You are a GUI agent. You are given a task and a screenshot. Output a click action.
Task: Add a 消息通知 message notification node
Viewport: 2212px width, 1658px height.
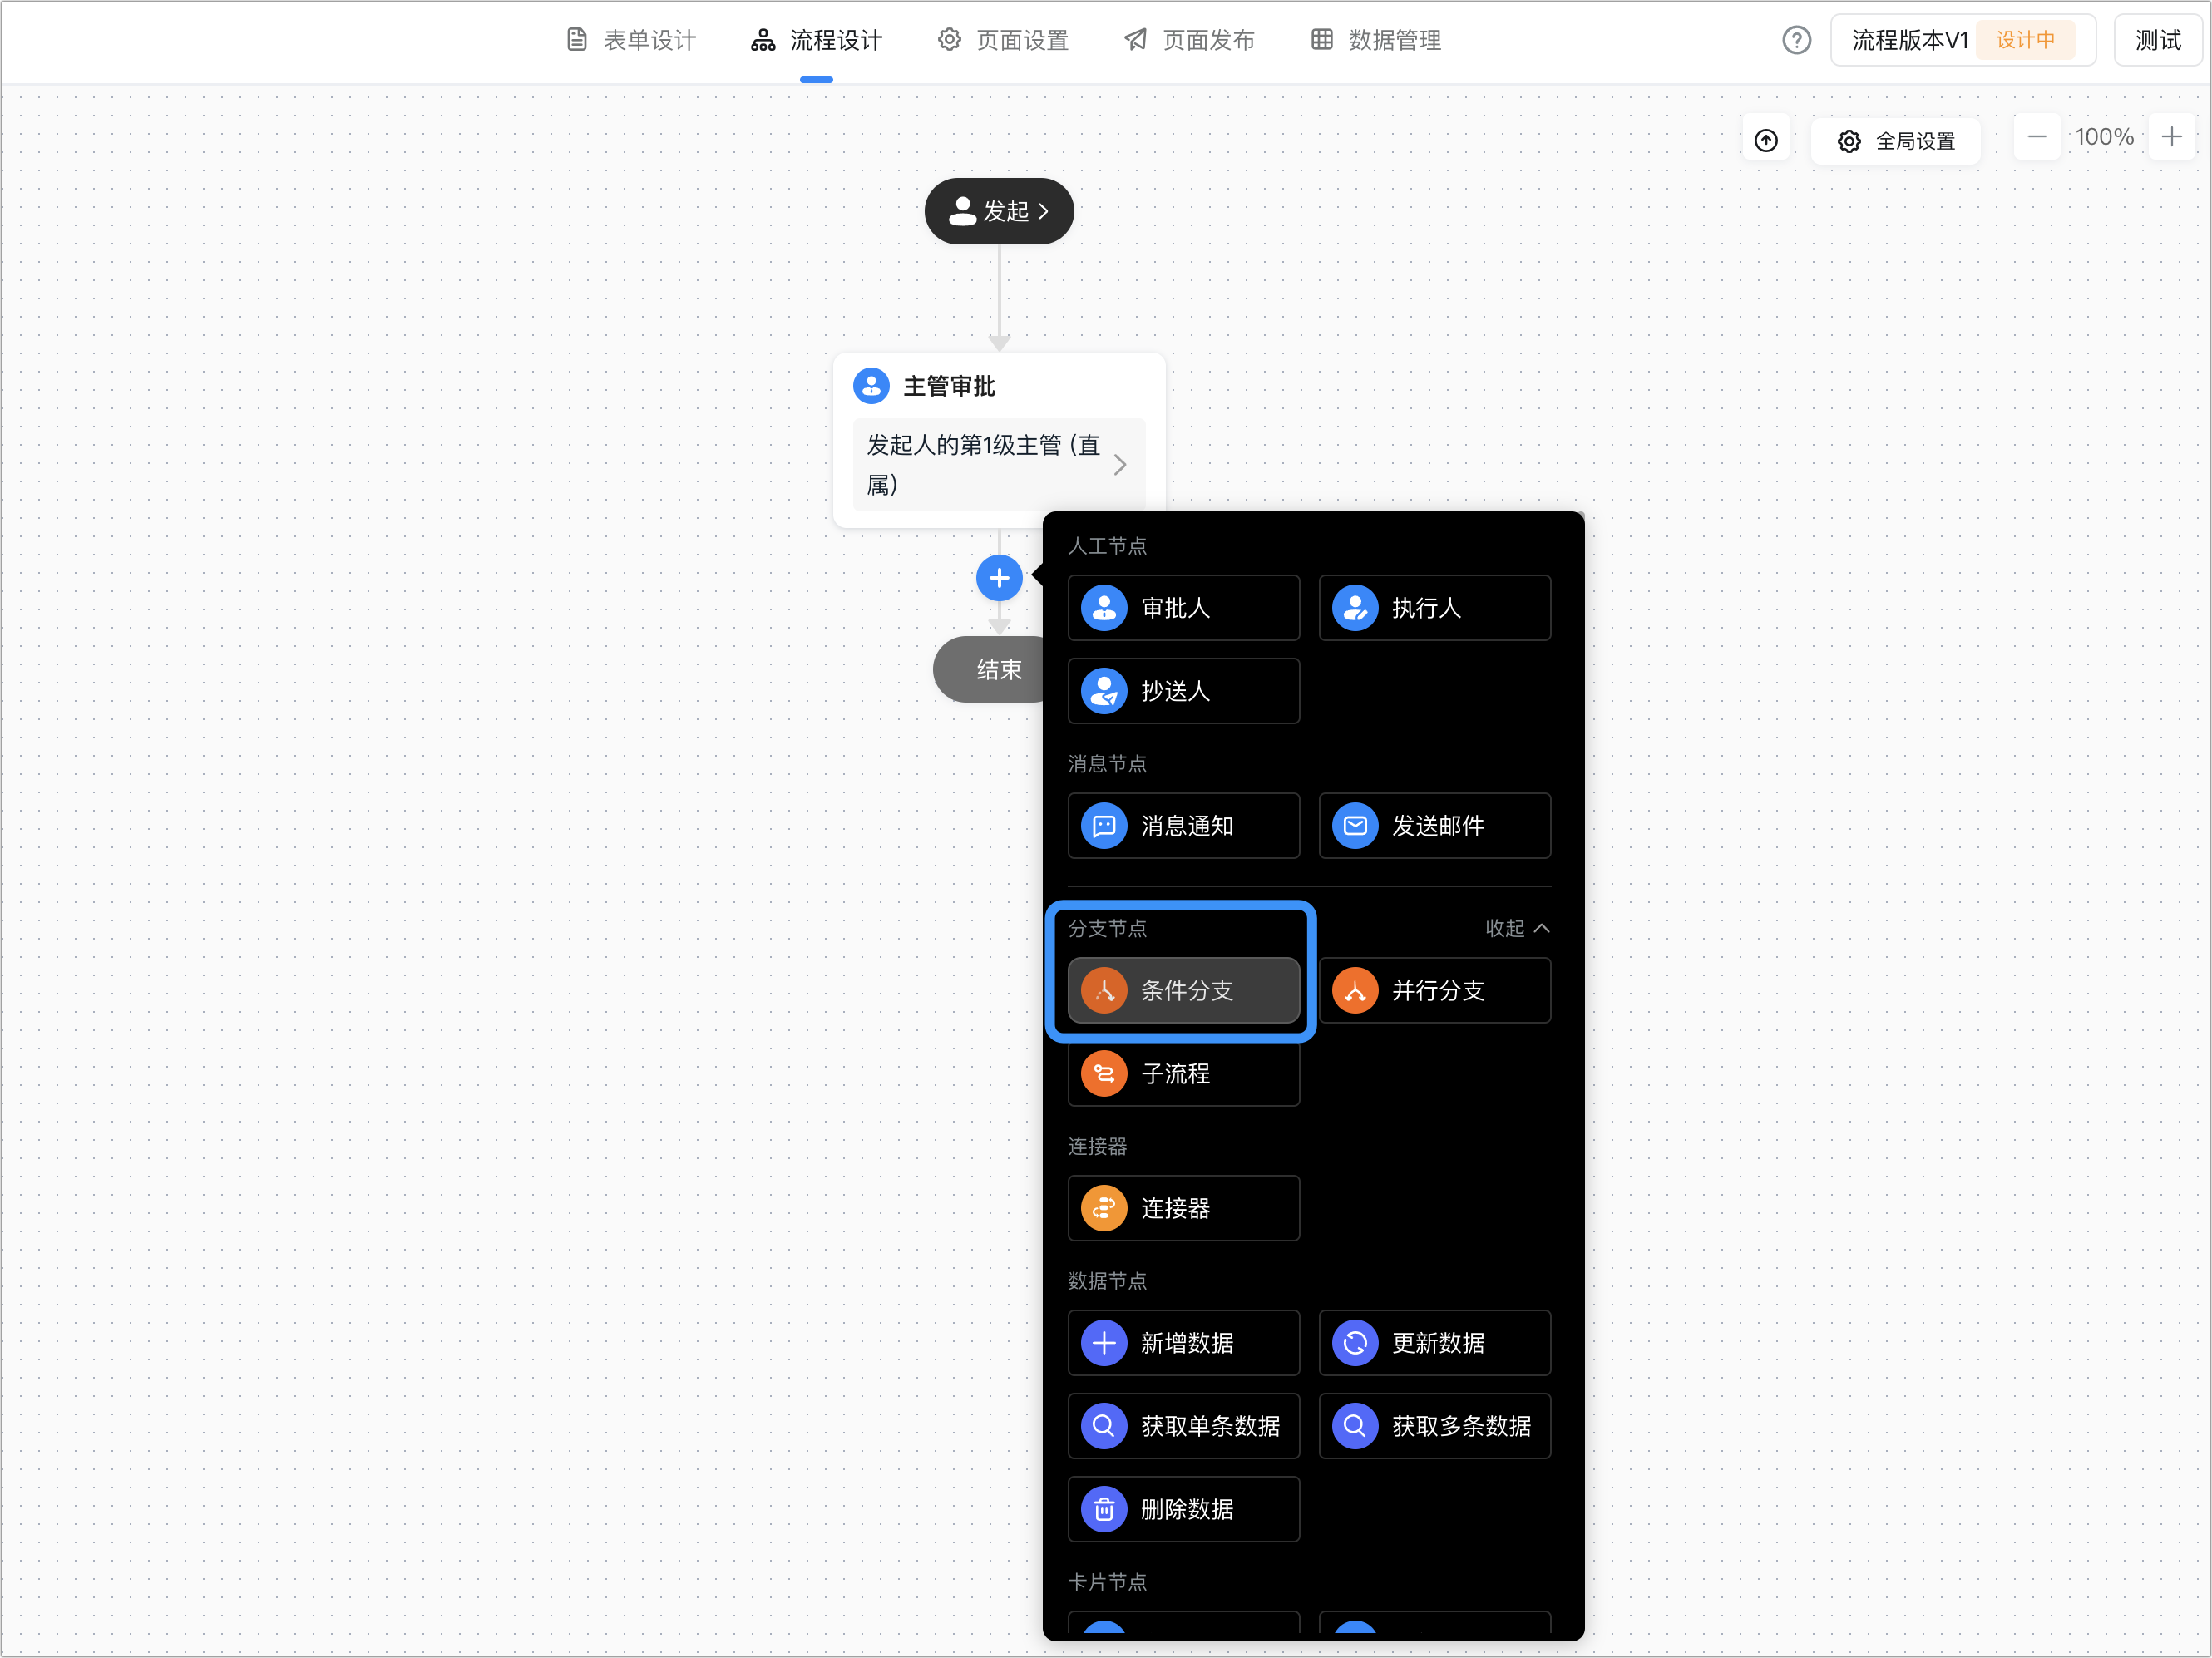click(1183, 826)
